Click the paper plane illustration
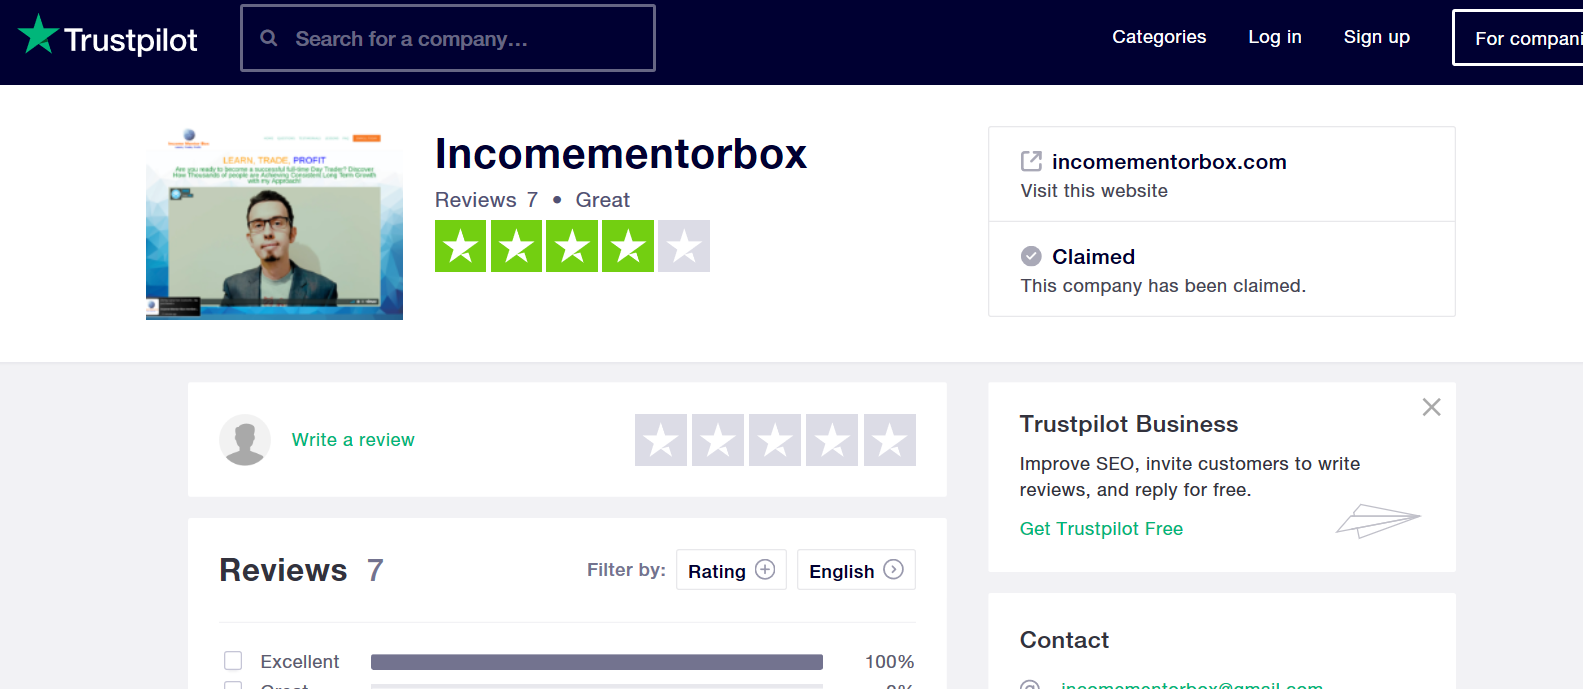1583x689 pixels. (1378, 521)
